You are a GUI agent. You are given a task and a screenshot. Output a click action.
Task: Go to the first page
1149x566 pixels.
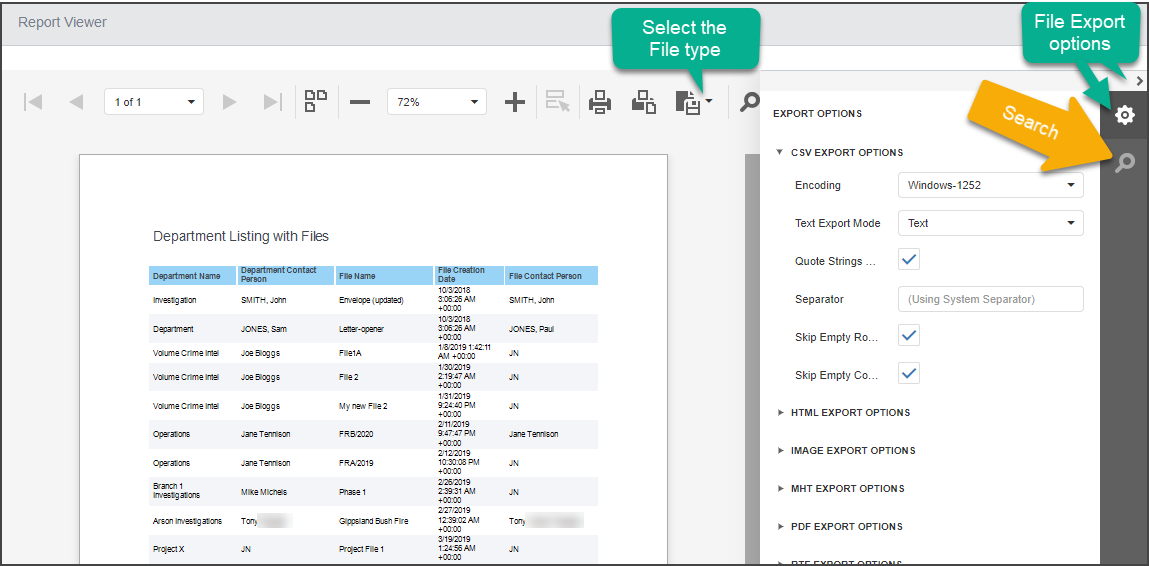click(32, 102)
